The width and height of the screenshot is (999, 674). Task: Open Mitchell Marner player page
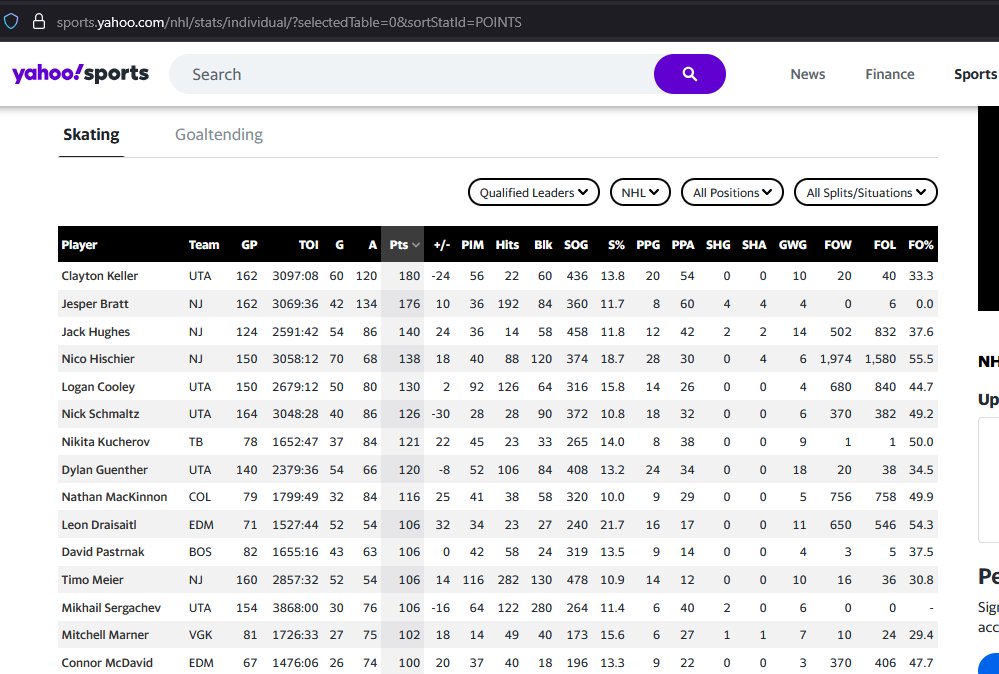105,635
